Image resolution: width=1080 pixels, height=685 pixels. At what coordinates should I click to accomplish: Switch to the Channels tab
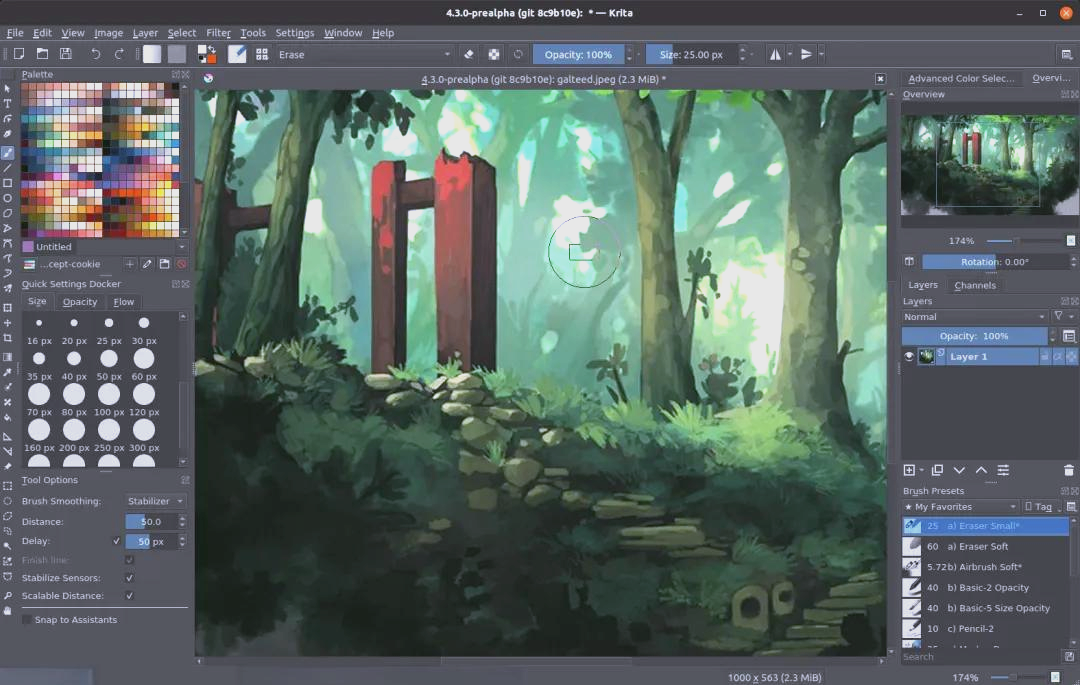(x=974, y=285)
